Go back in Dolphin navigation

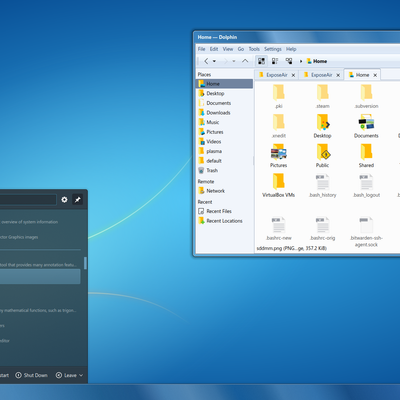click(206, 61)
